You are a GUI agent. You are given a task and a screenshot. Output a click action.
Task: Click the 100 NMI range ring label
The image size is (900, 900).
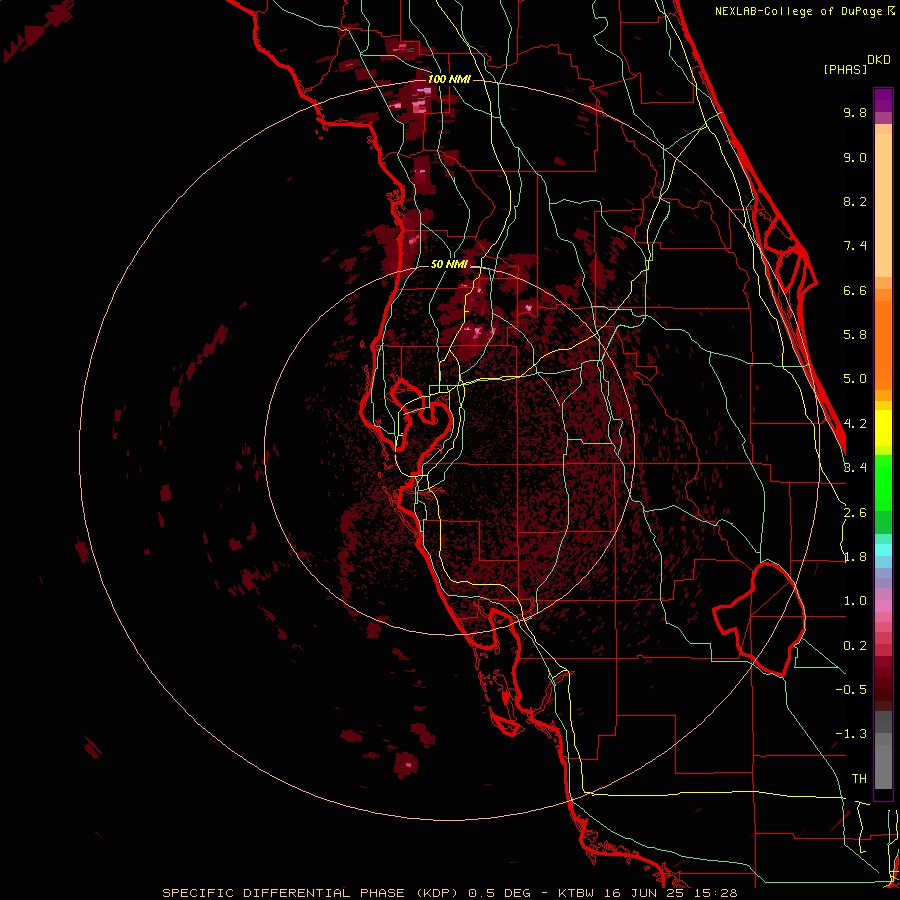pos(449,79)
